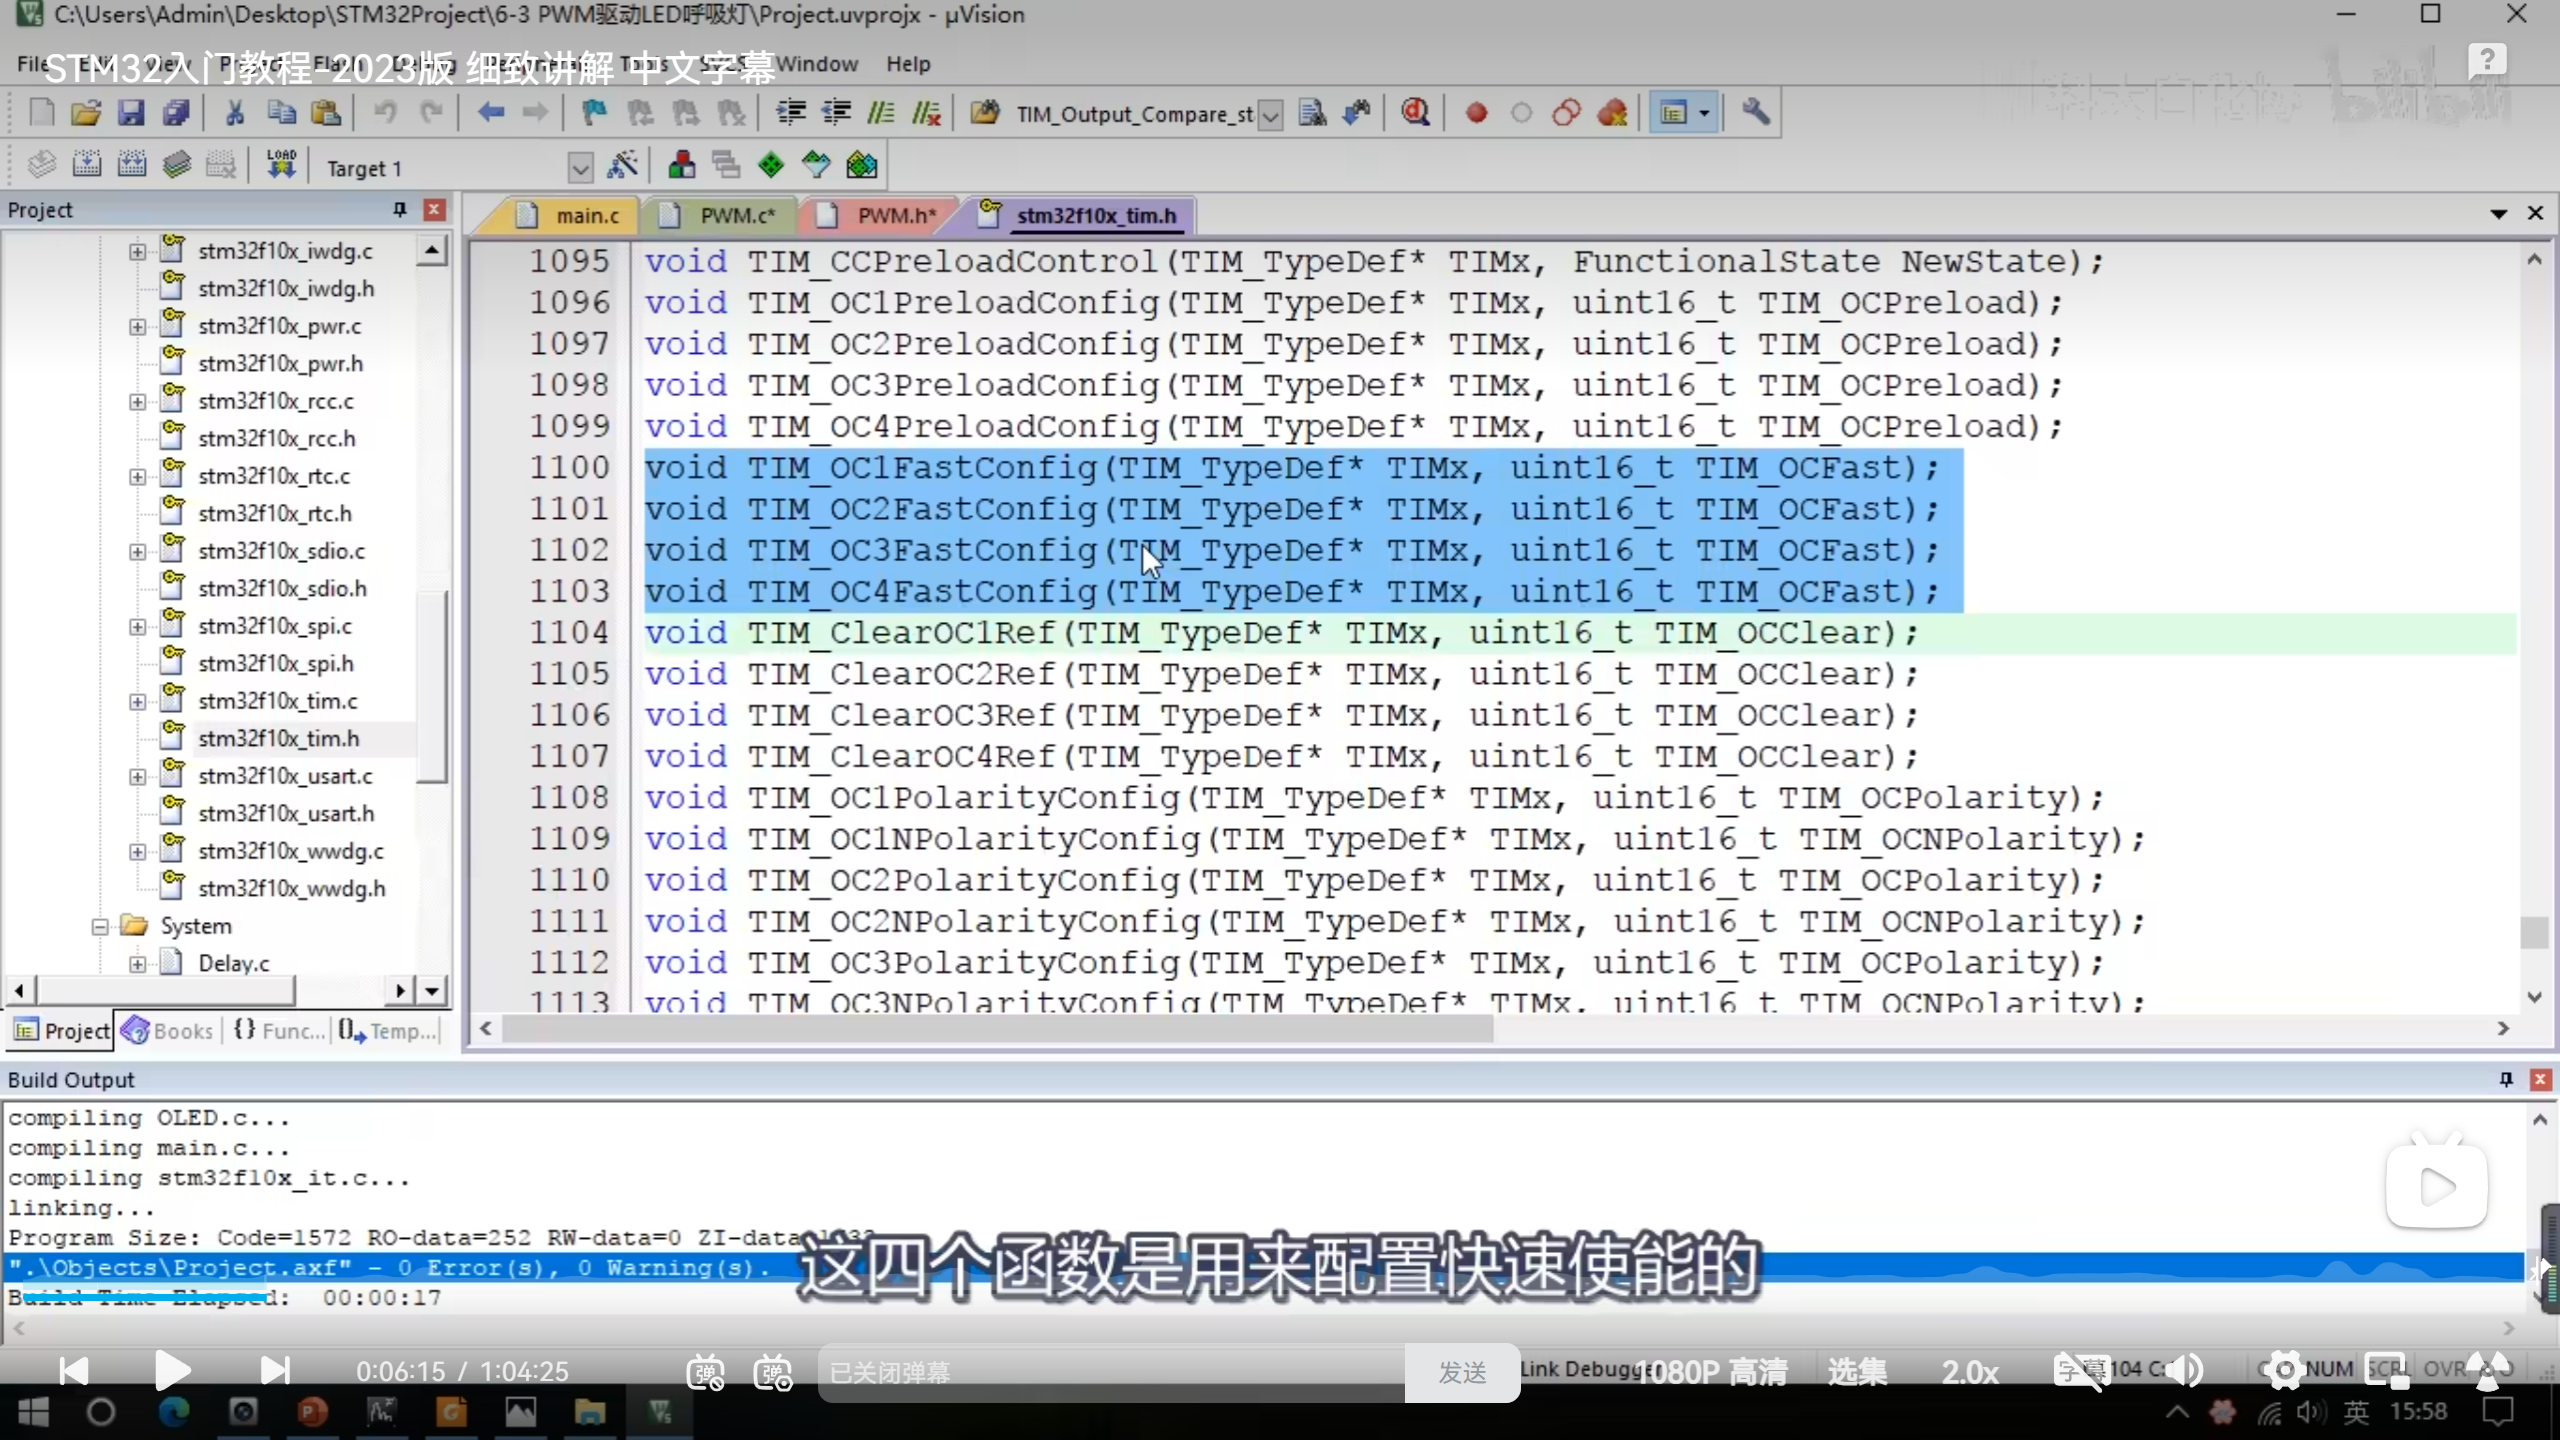Switch to the main.c tab
Image resolution: width=2560 pixels, height=1440 pixels.
coord(586,215)
